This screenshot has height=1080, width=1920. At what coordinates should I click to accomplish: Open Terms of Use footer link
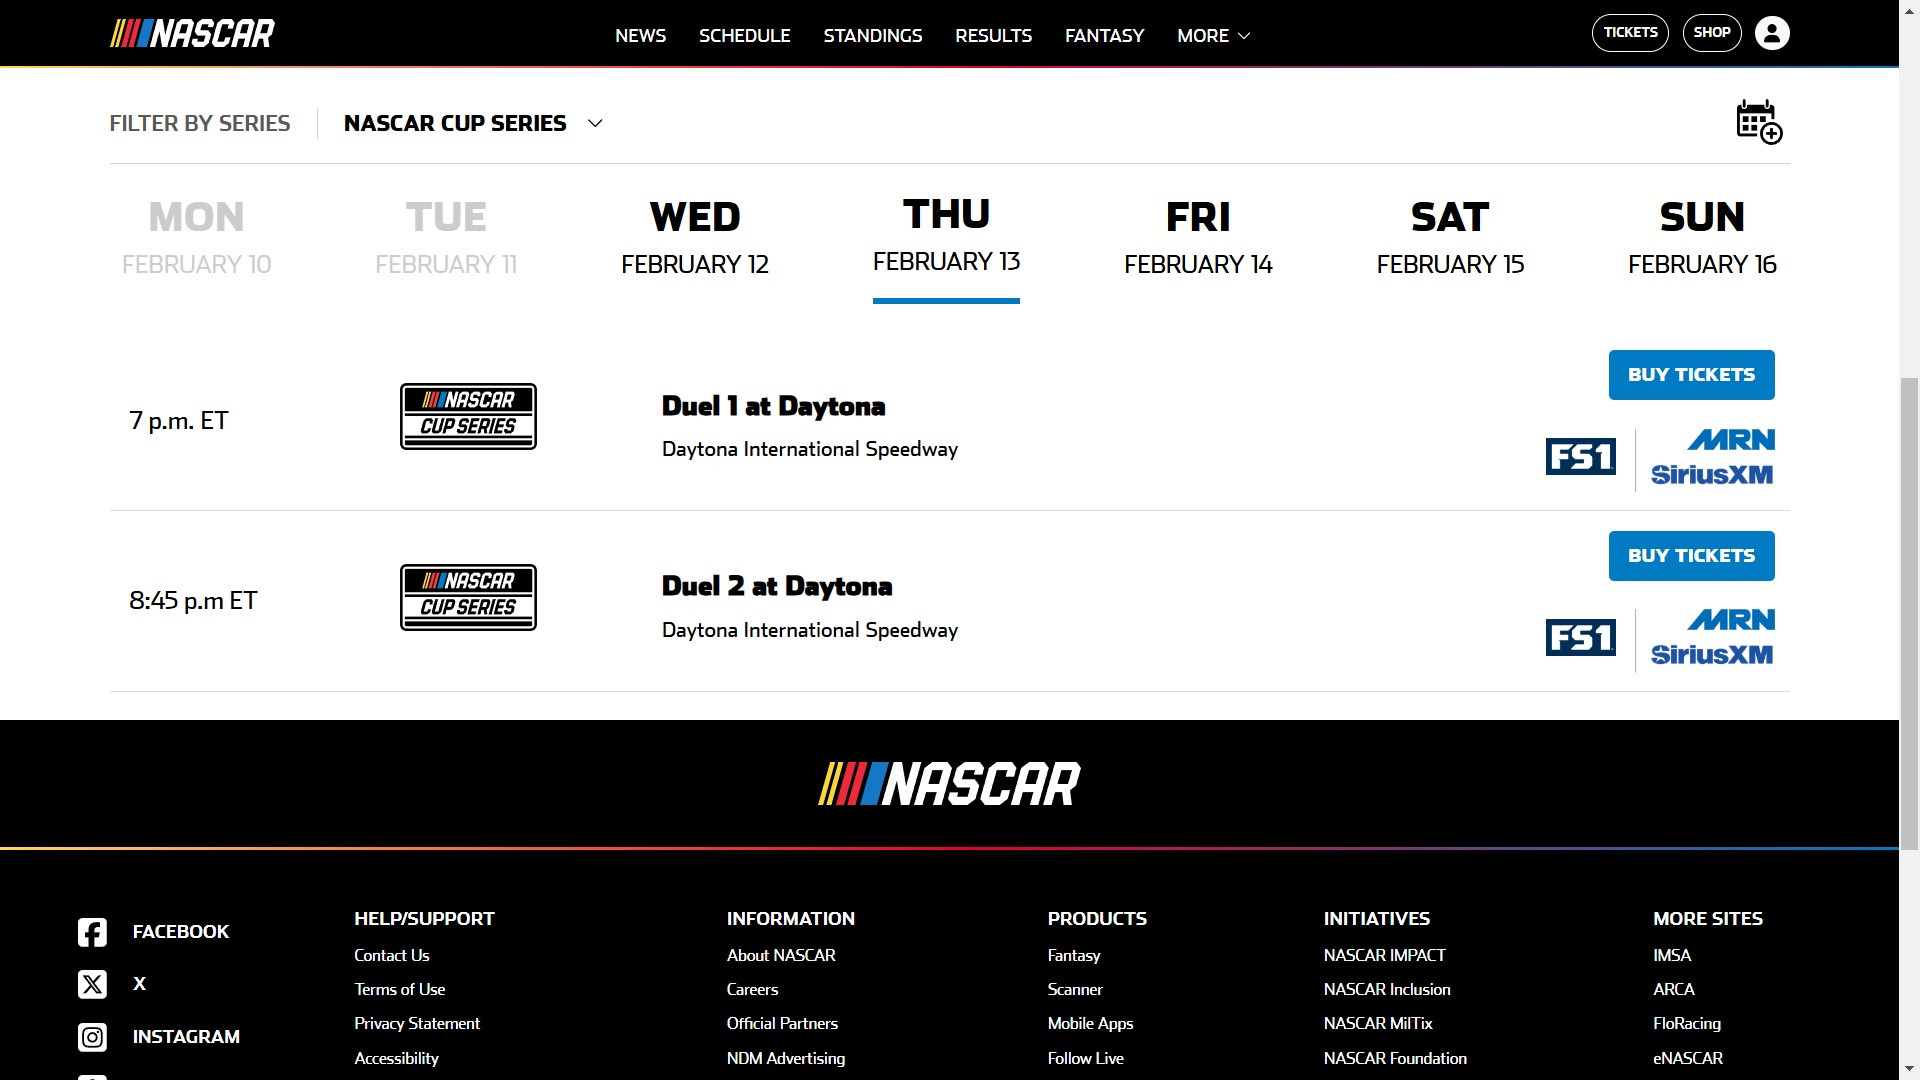click(x=399, y=989)
